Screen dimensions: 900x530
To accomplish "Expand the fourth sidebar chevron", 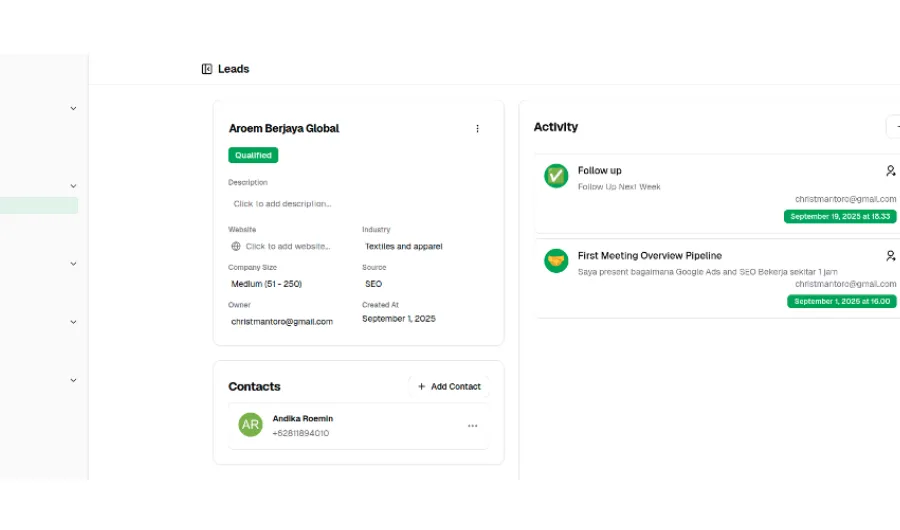I will coord(73,322).
